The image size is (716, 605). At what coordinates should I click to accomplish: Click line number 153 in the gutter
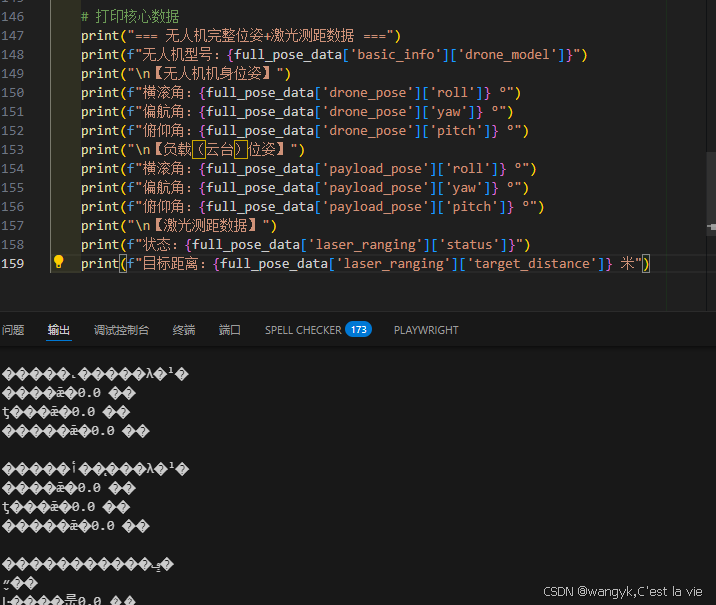click(x=13, y=150)
